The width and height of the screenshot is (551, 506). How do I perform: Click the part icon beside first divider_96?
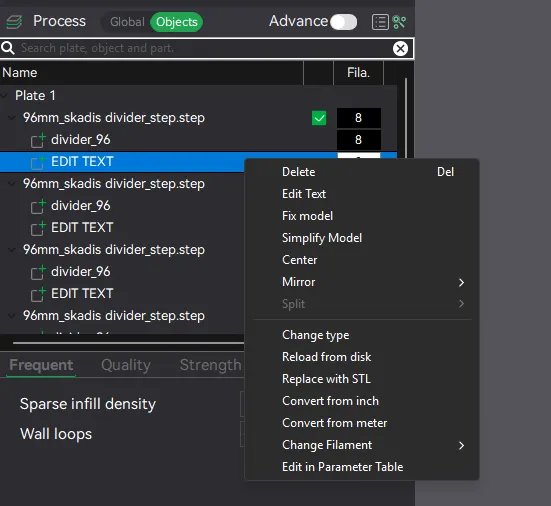tap(38, 140)
